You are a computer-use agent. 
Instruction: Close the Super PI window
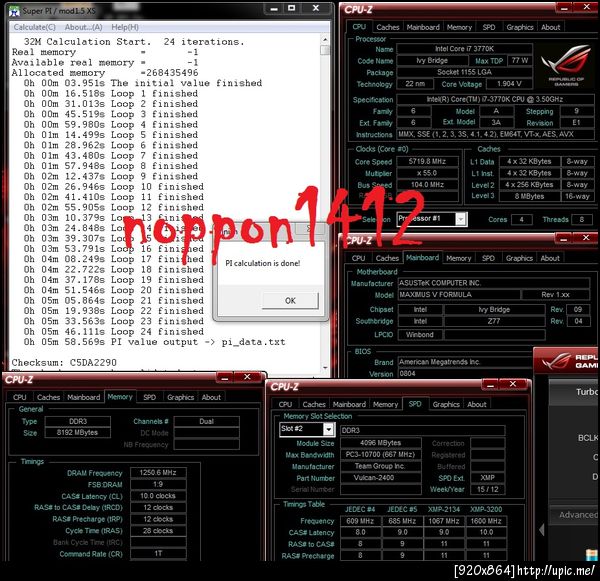[x=316, y=8]
